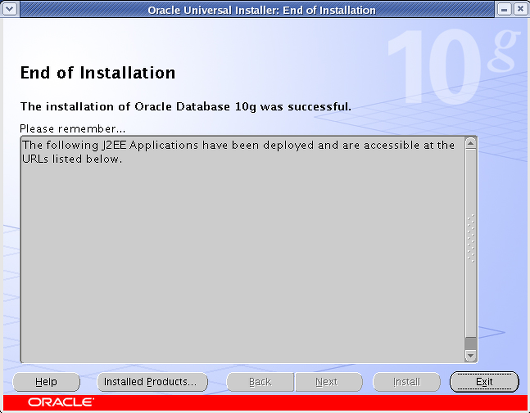The width and height of the screenshot is (530, 413).
Task: Click the Oracle logo in red footer
Action: (x=61, y=402)
